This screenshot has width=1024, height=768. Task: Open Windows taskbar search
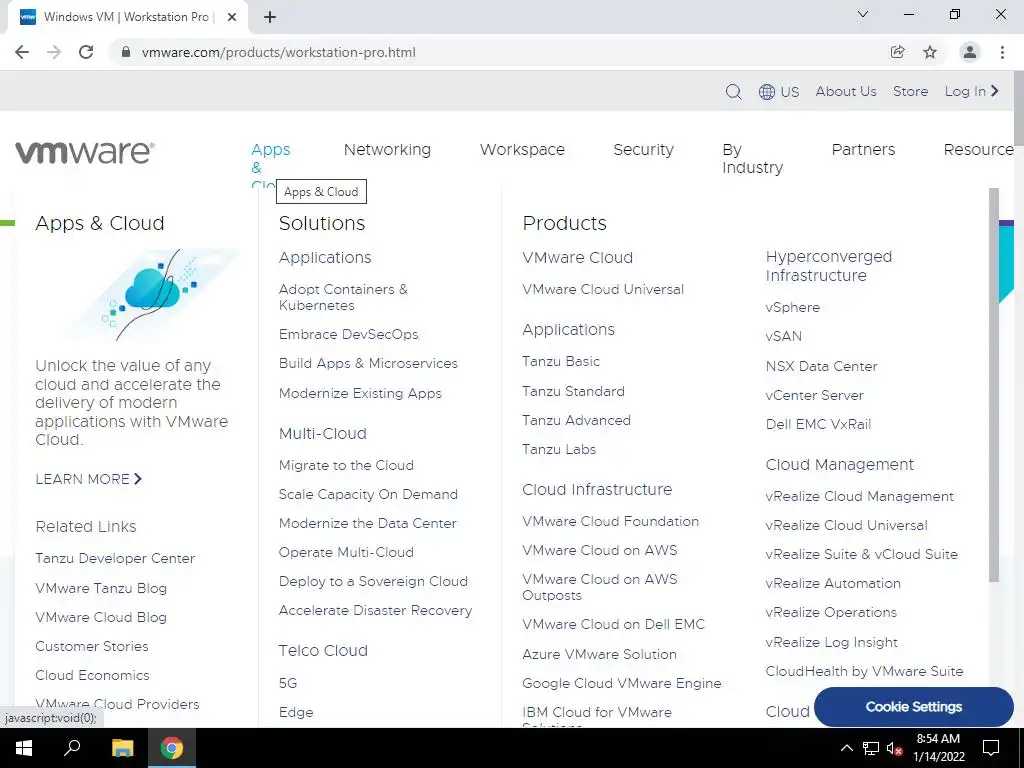tap(72, 748)
